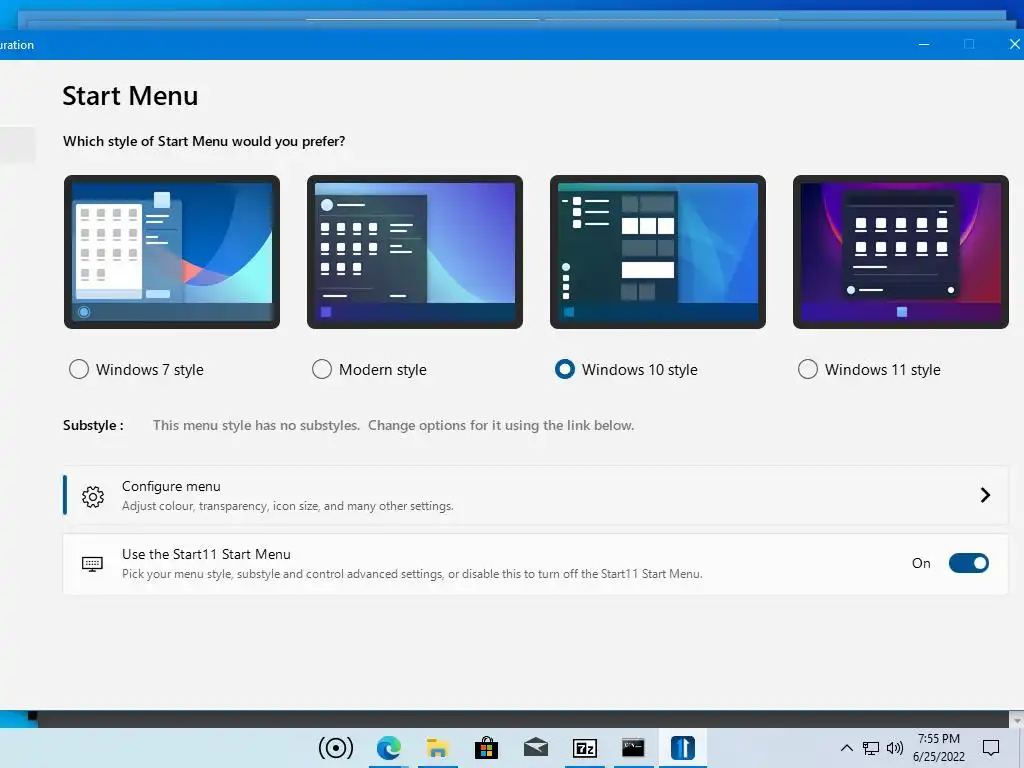This screenshot has width=1024, height=768.
Task: Open Microsoft Edge from the taskbar
Action: point(389,748)
